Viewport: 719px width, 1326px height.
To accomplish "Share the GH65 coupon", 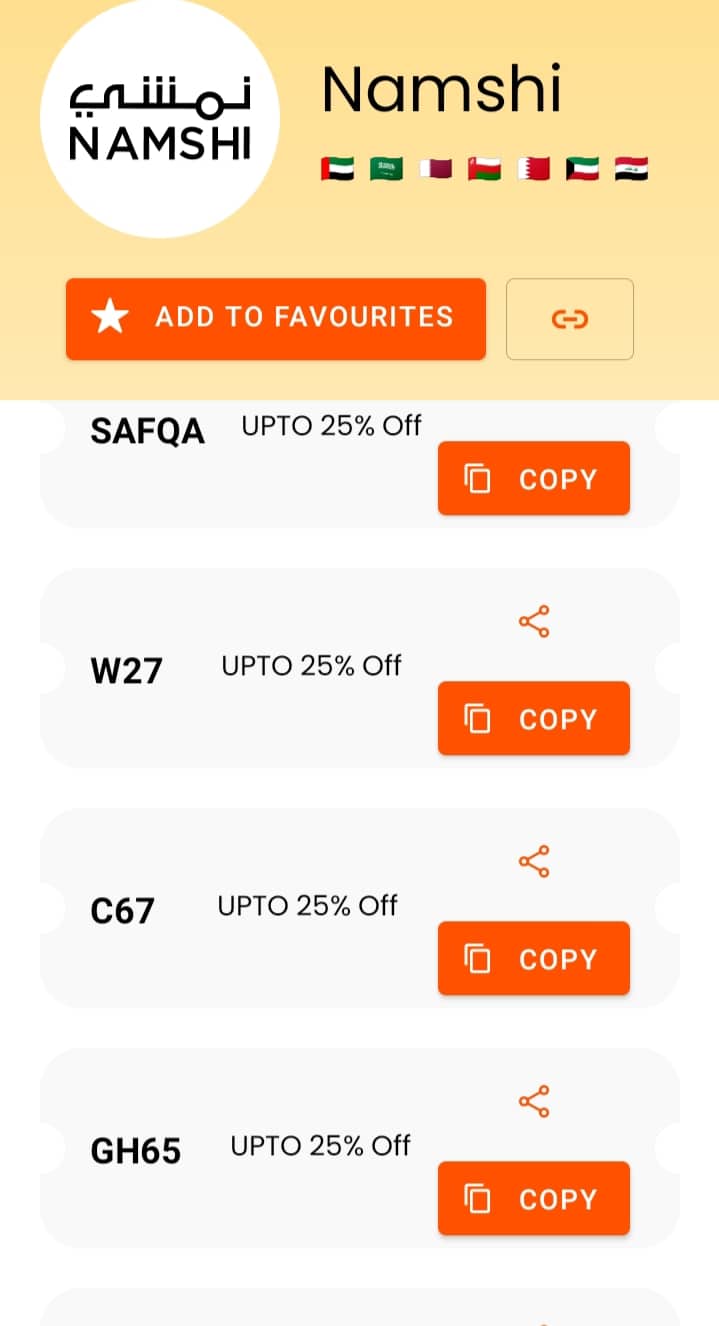I will (x=534, y=1102).
